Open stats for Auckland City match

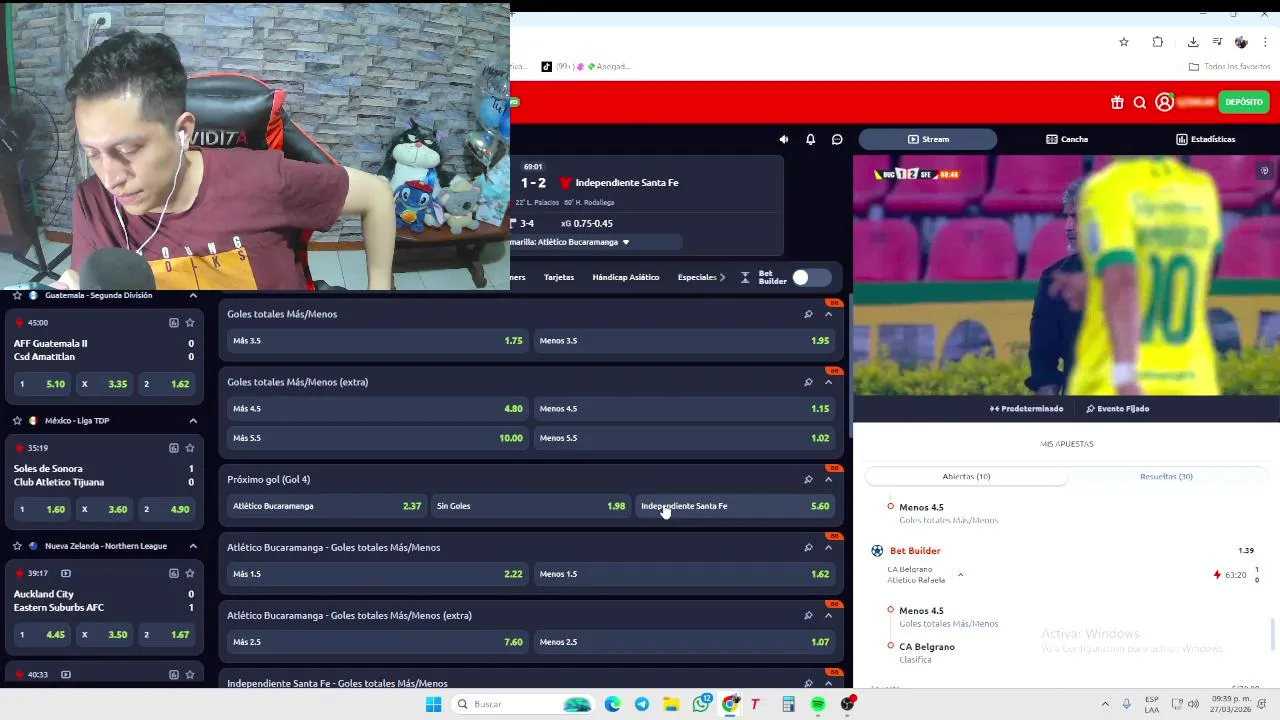pyautogui.click(x=173, y=573)
